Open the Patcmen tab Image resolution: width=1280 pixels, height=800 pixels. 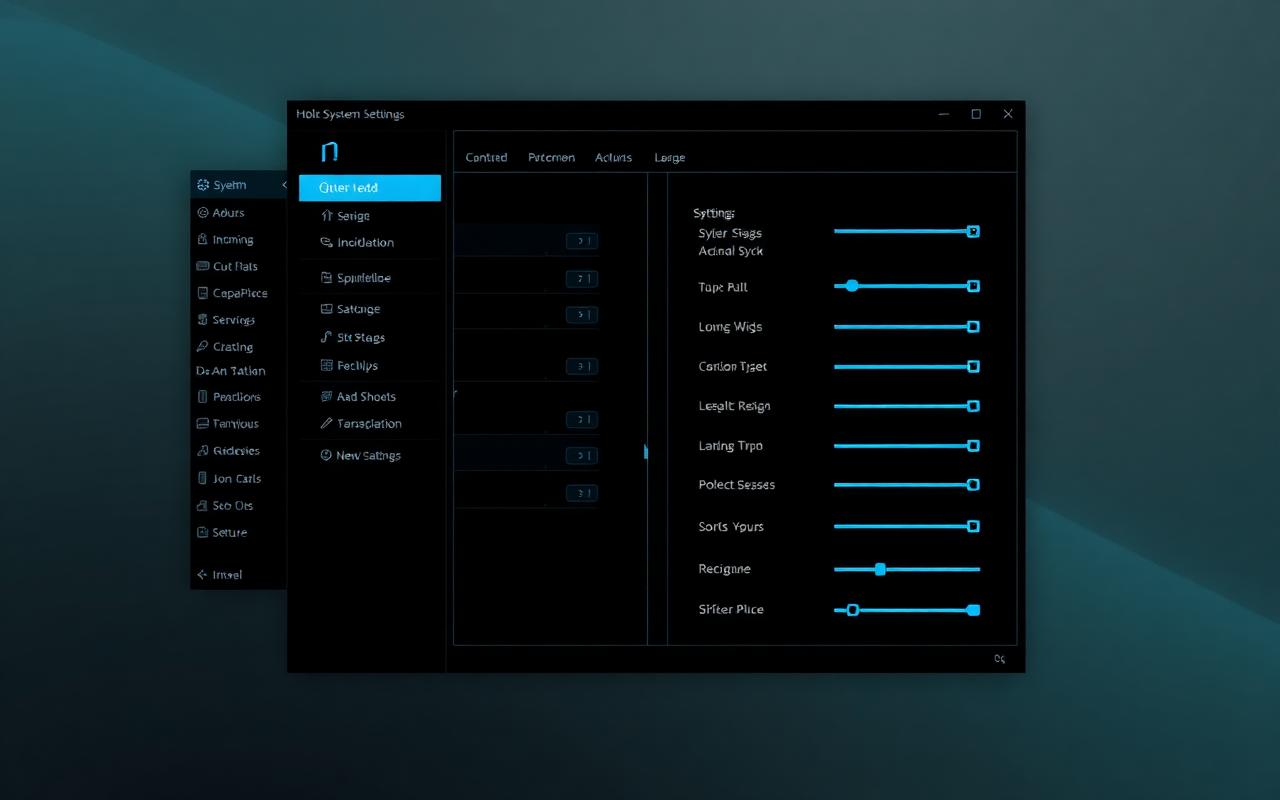[552, 158]
